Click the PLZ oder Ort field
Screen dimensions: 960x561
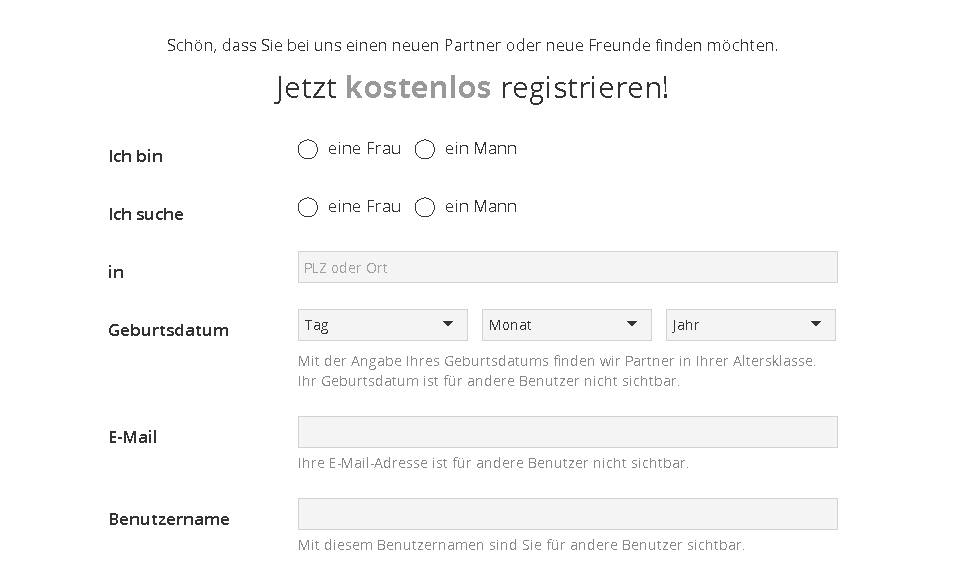click(567, 267)
